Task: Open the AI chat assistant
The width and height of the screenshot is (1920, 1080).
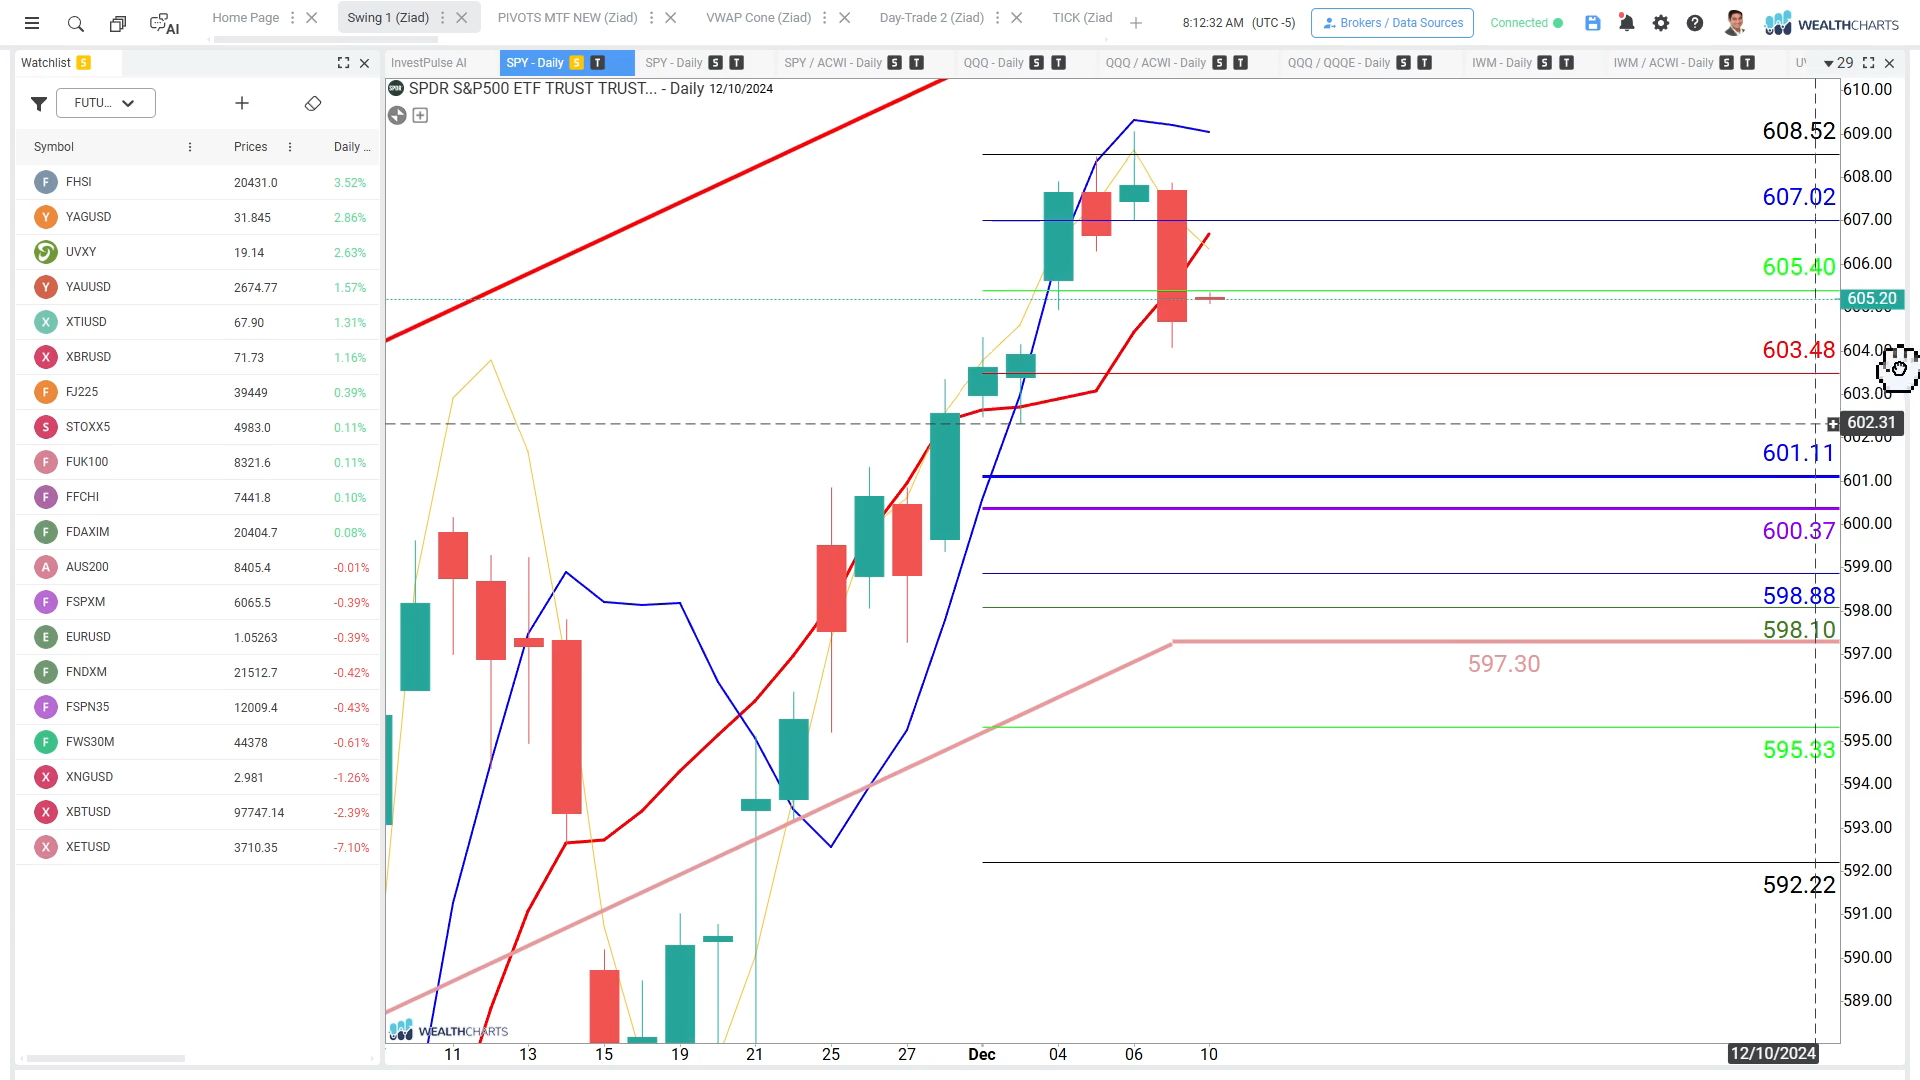Action: coord(164,23)
